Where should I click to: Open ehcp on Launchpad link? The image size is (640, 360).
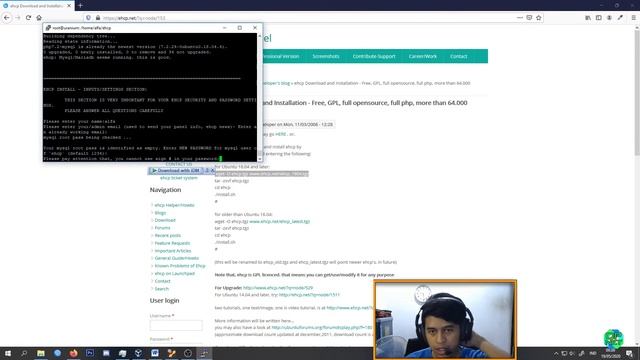pos(174,273)
